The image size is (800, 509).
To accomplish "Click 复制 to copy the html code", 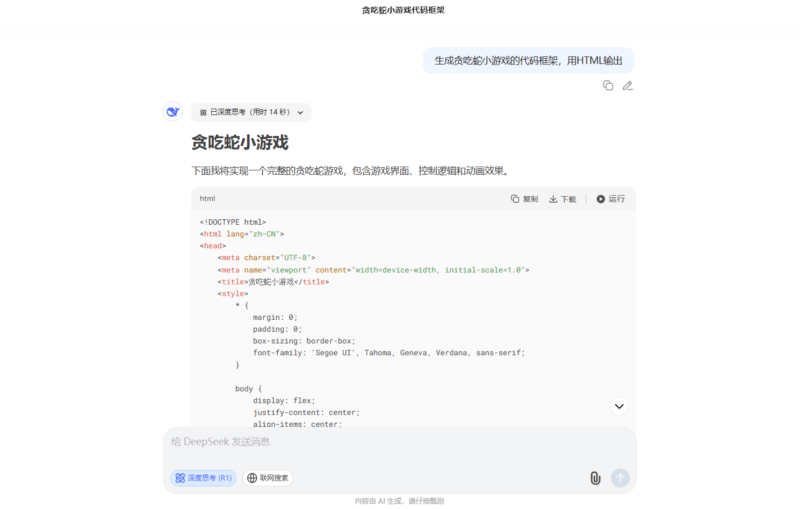I will click(524, 199).
